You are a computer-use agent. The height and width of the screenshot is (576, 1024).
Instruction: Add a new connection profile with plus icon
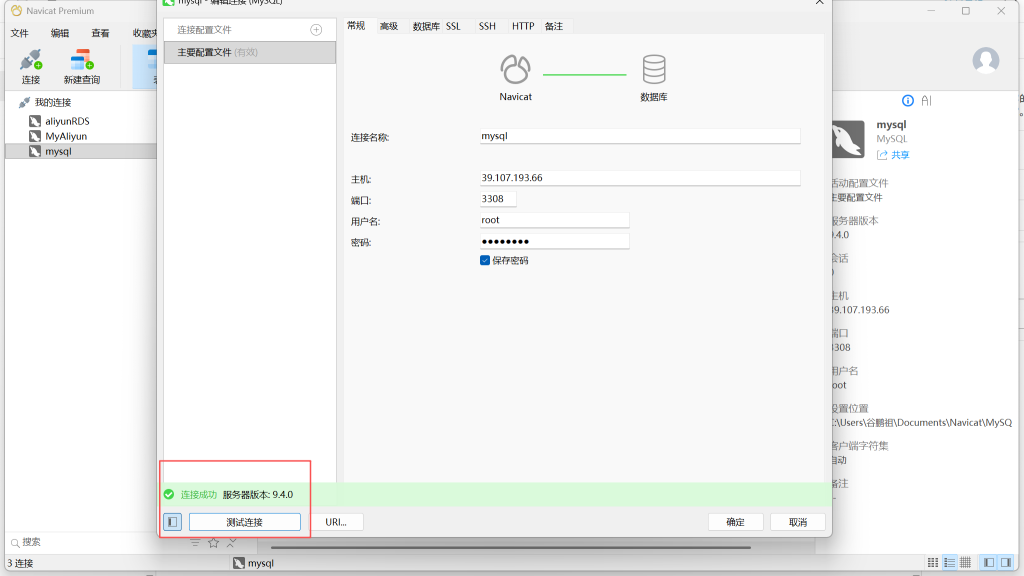316,30
